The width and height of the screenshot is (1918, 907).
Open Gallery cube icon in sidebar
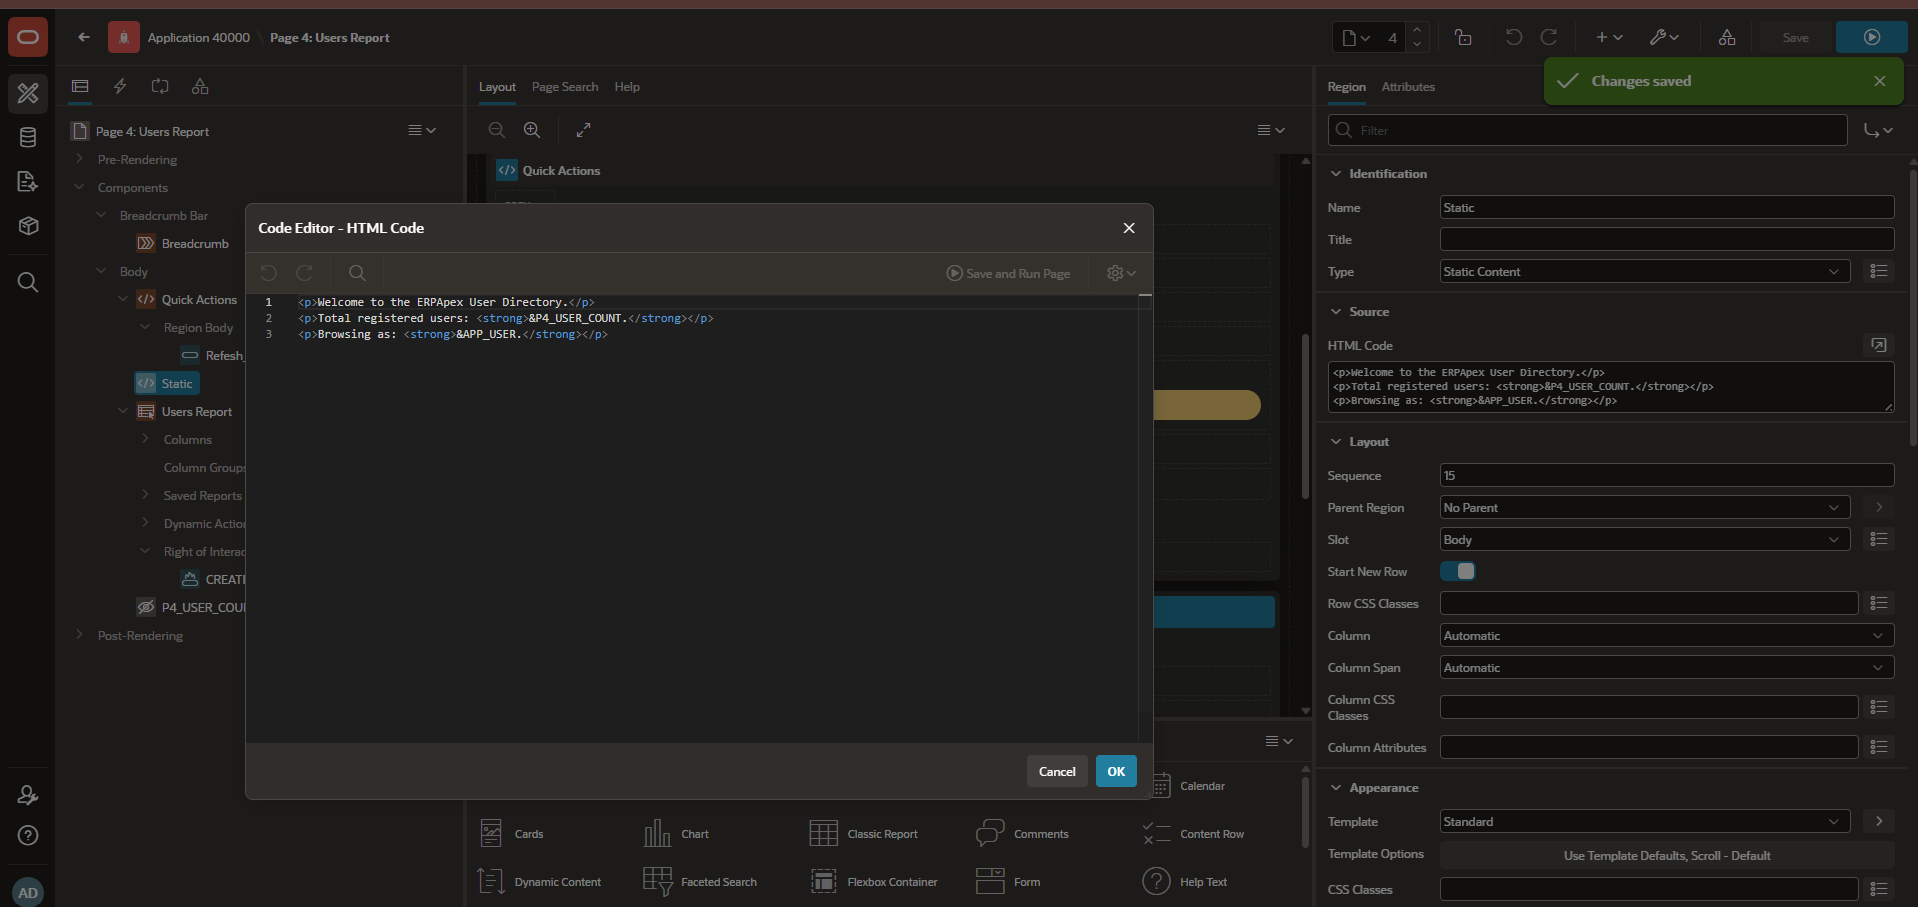coord(28,226)
